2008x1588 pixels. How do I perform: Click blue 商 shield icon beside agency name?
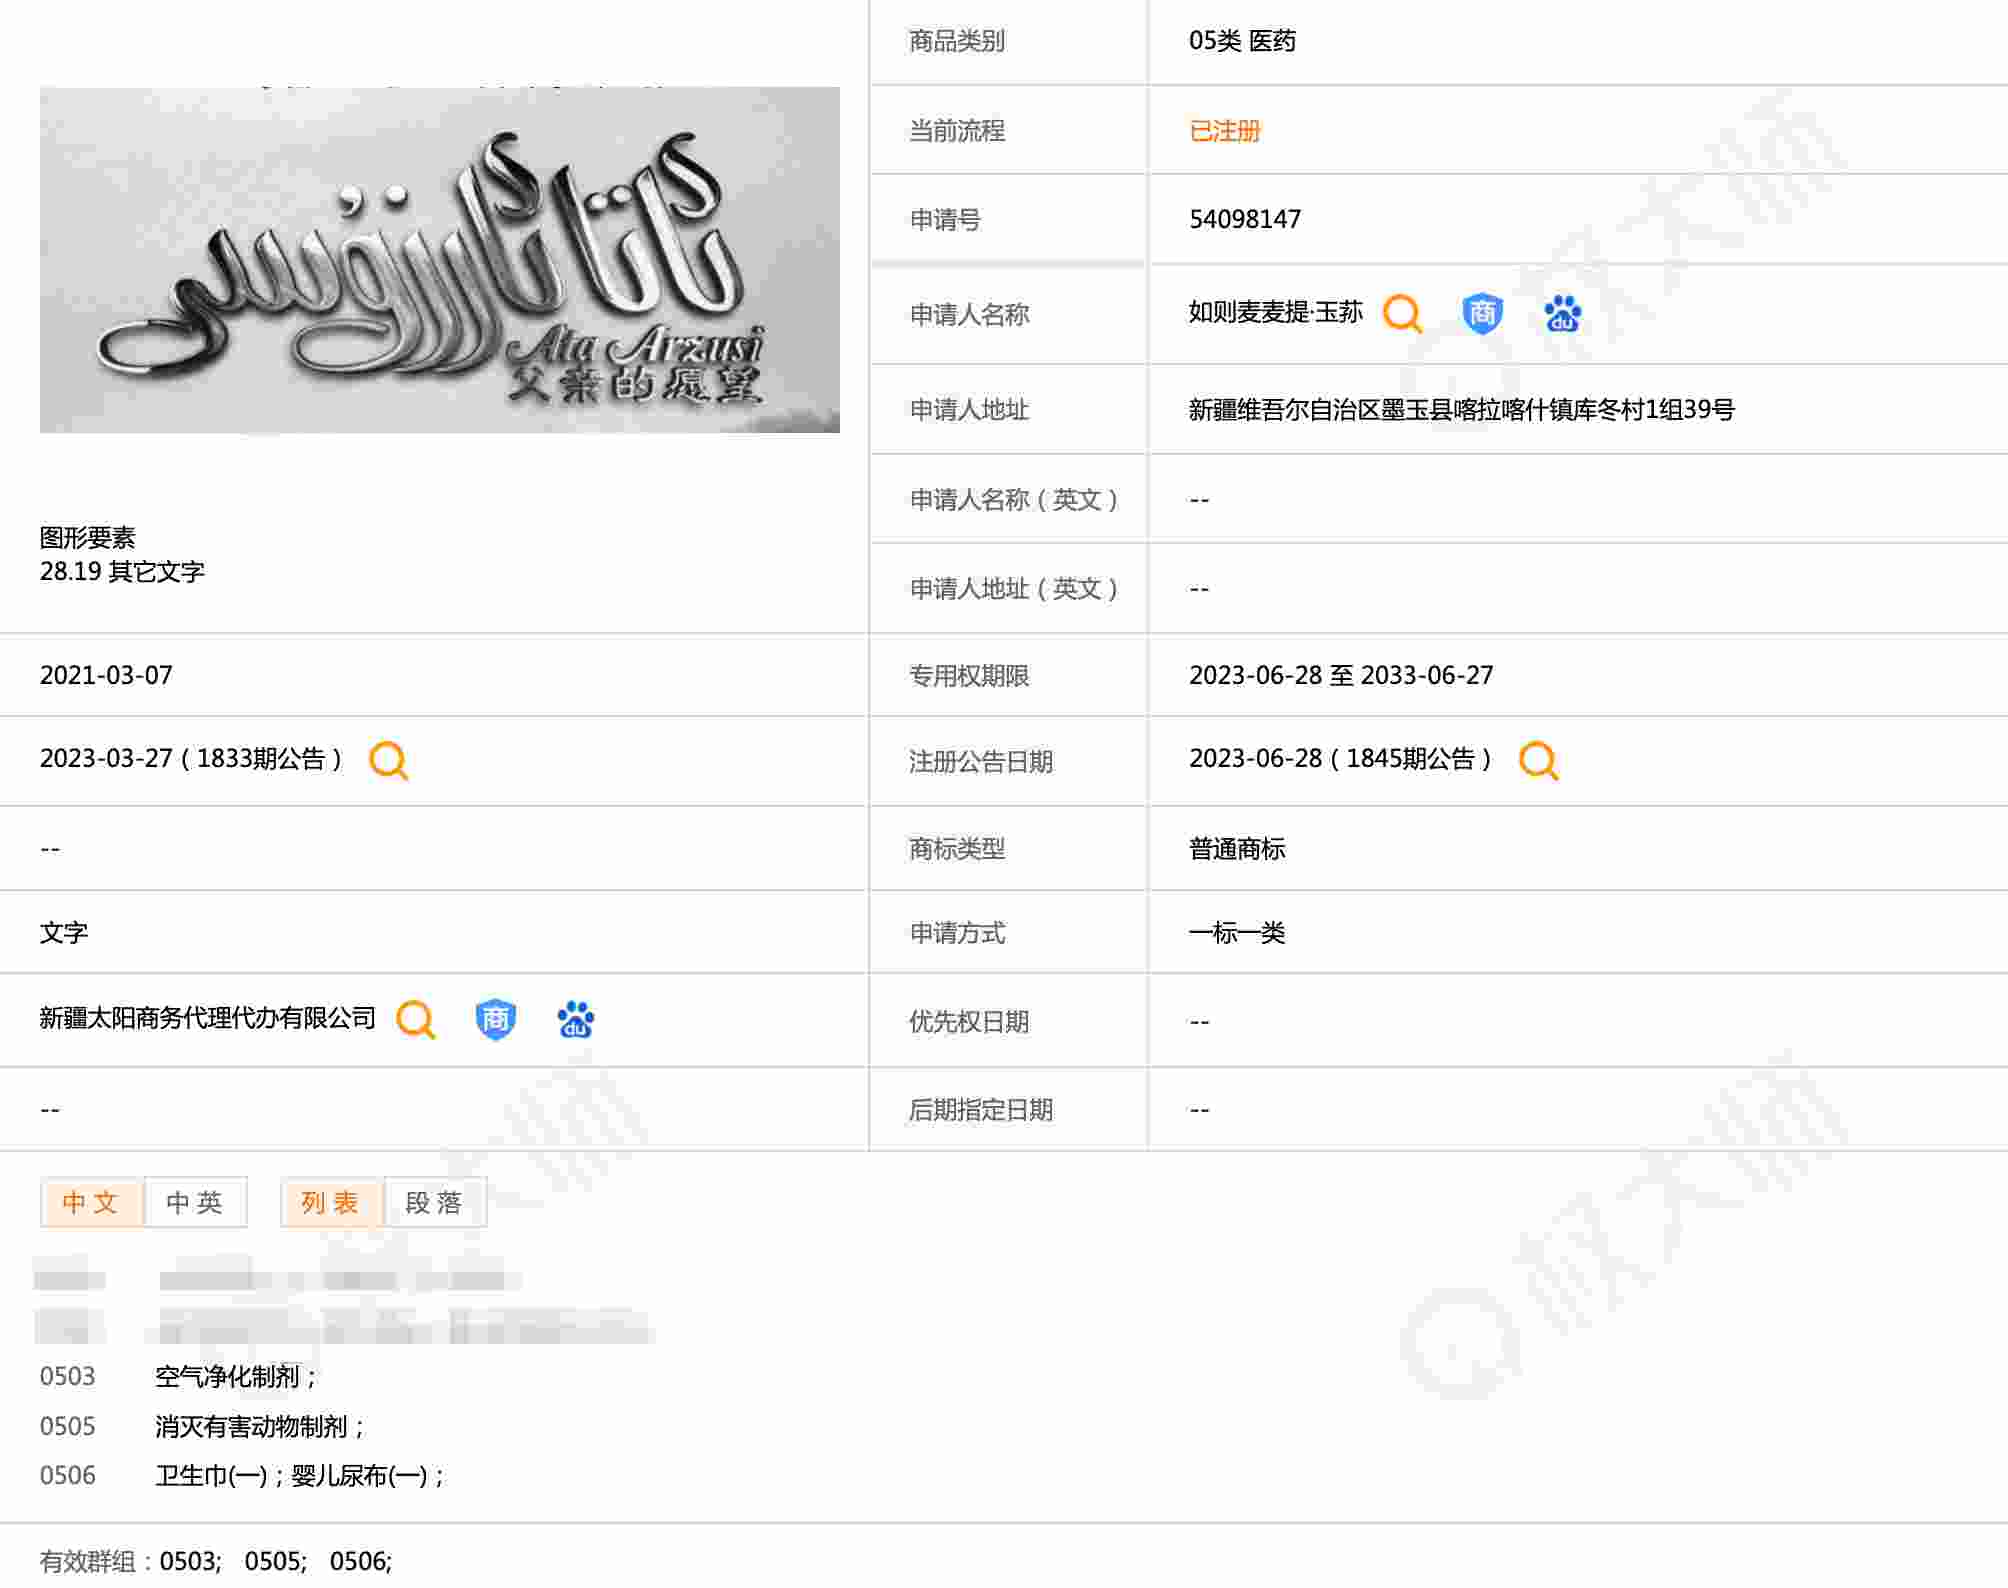[495, 1020]
